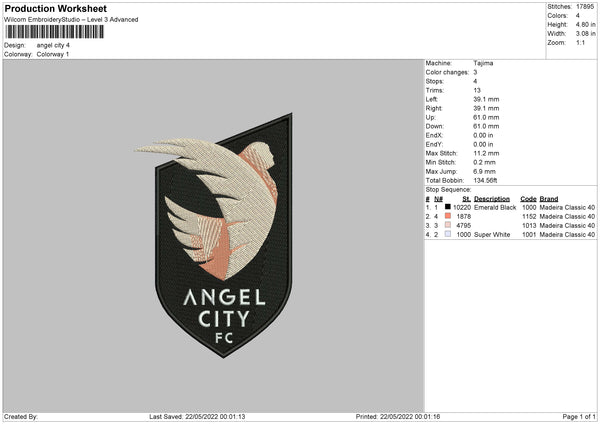Click the Min Stitch value 0.2 mm
Viewport: 600px width, 424px height.
pos(484,162)
